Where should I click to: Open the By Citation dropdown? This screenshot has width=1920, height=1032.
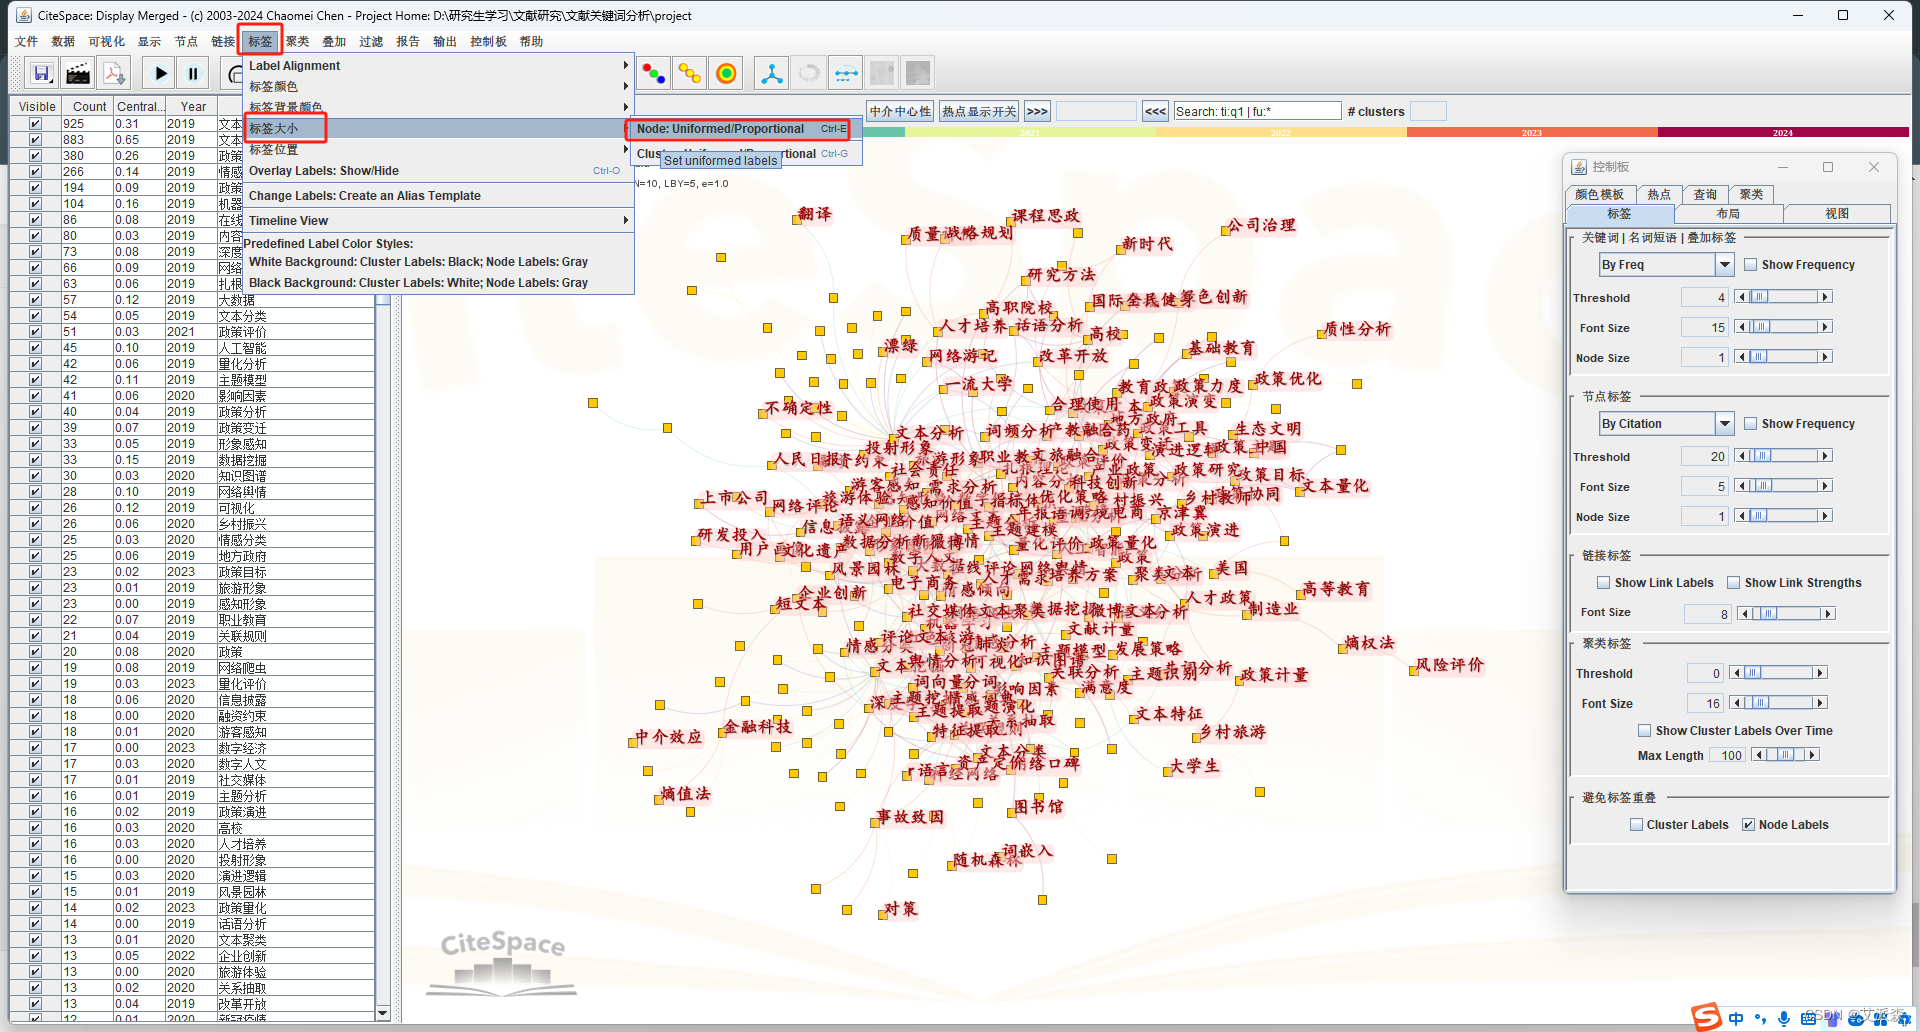pyautogui.click(x=1666, y=424)
